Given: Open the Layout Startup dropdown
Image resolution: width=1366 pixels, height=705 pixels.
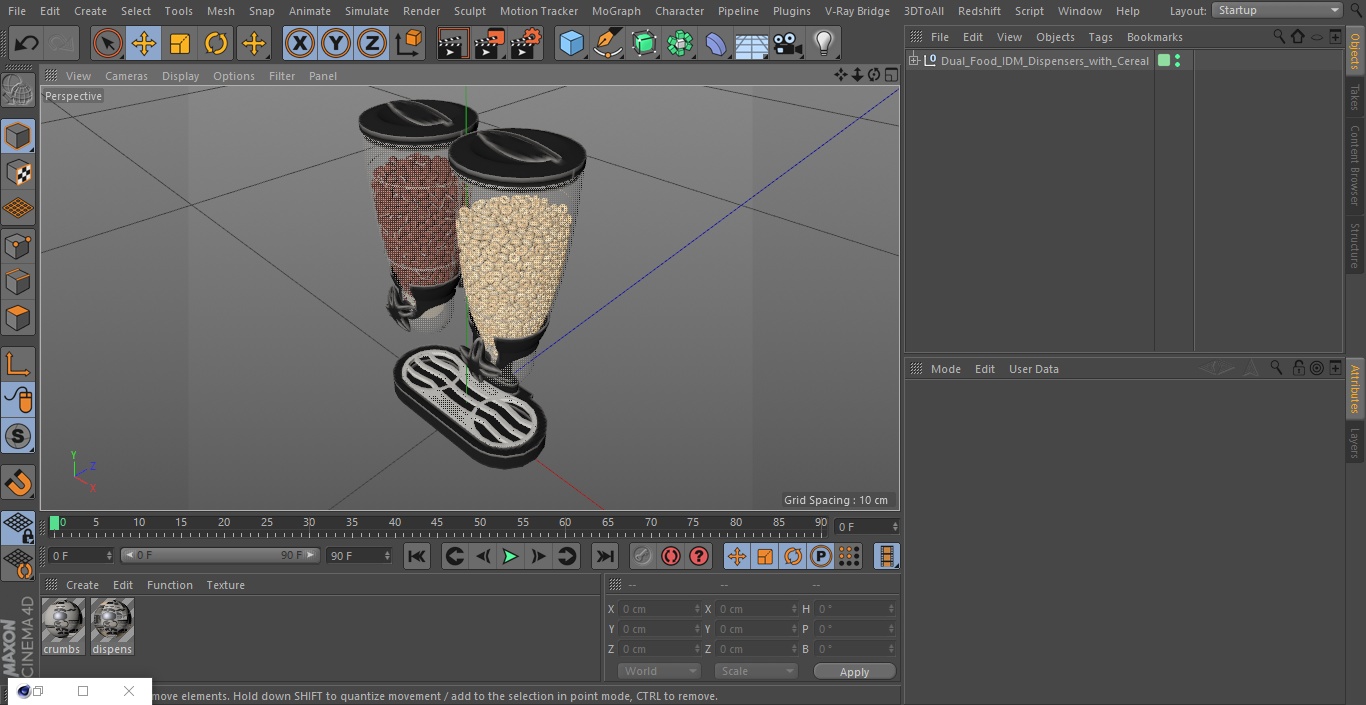Looking at the screenshot, I should click(x=1277, y=10).
